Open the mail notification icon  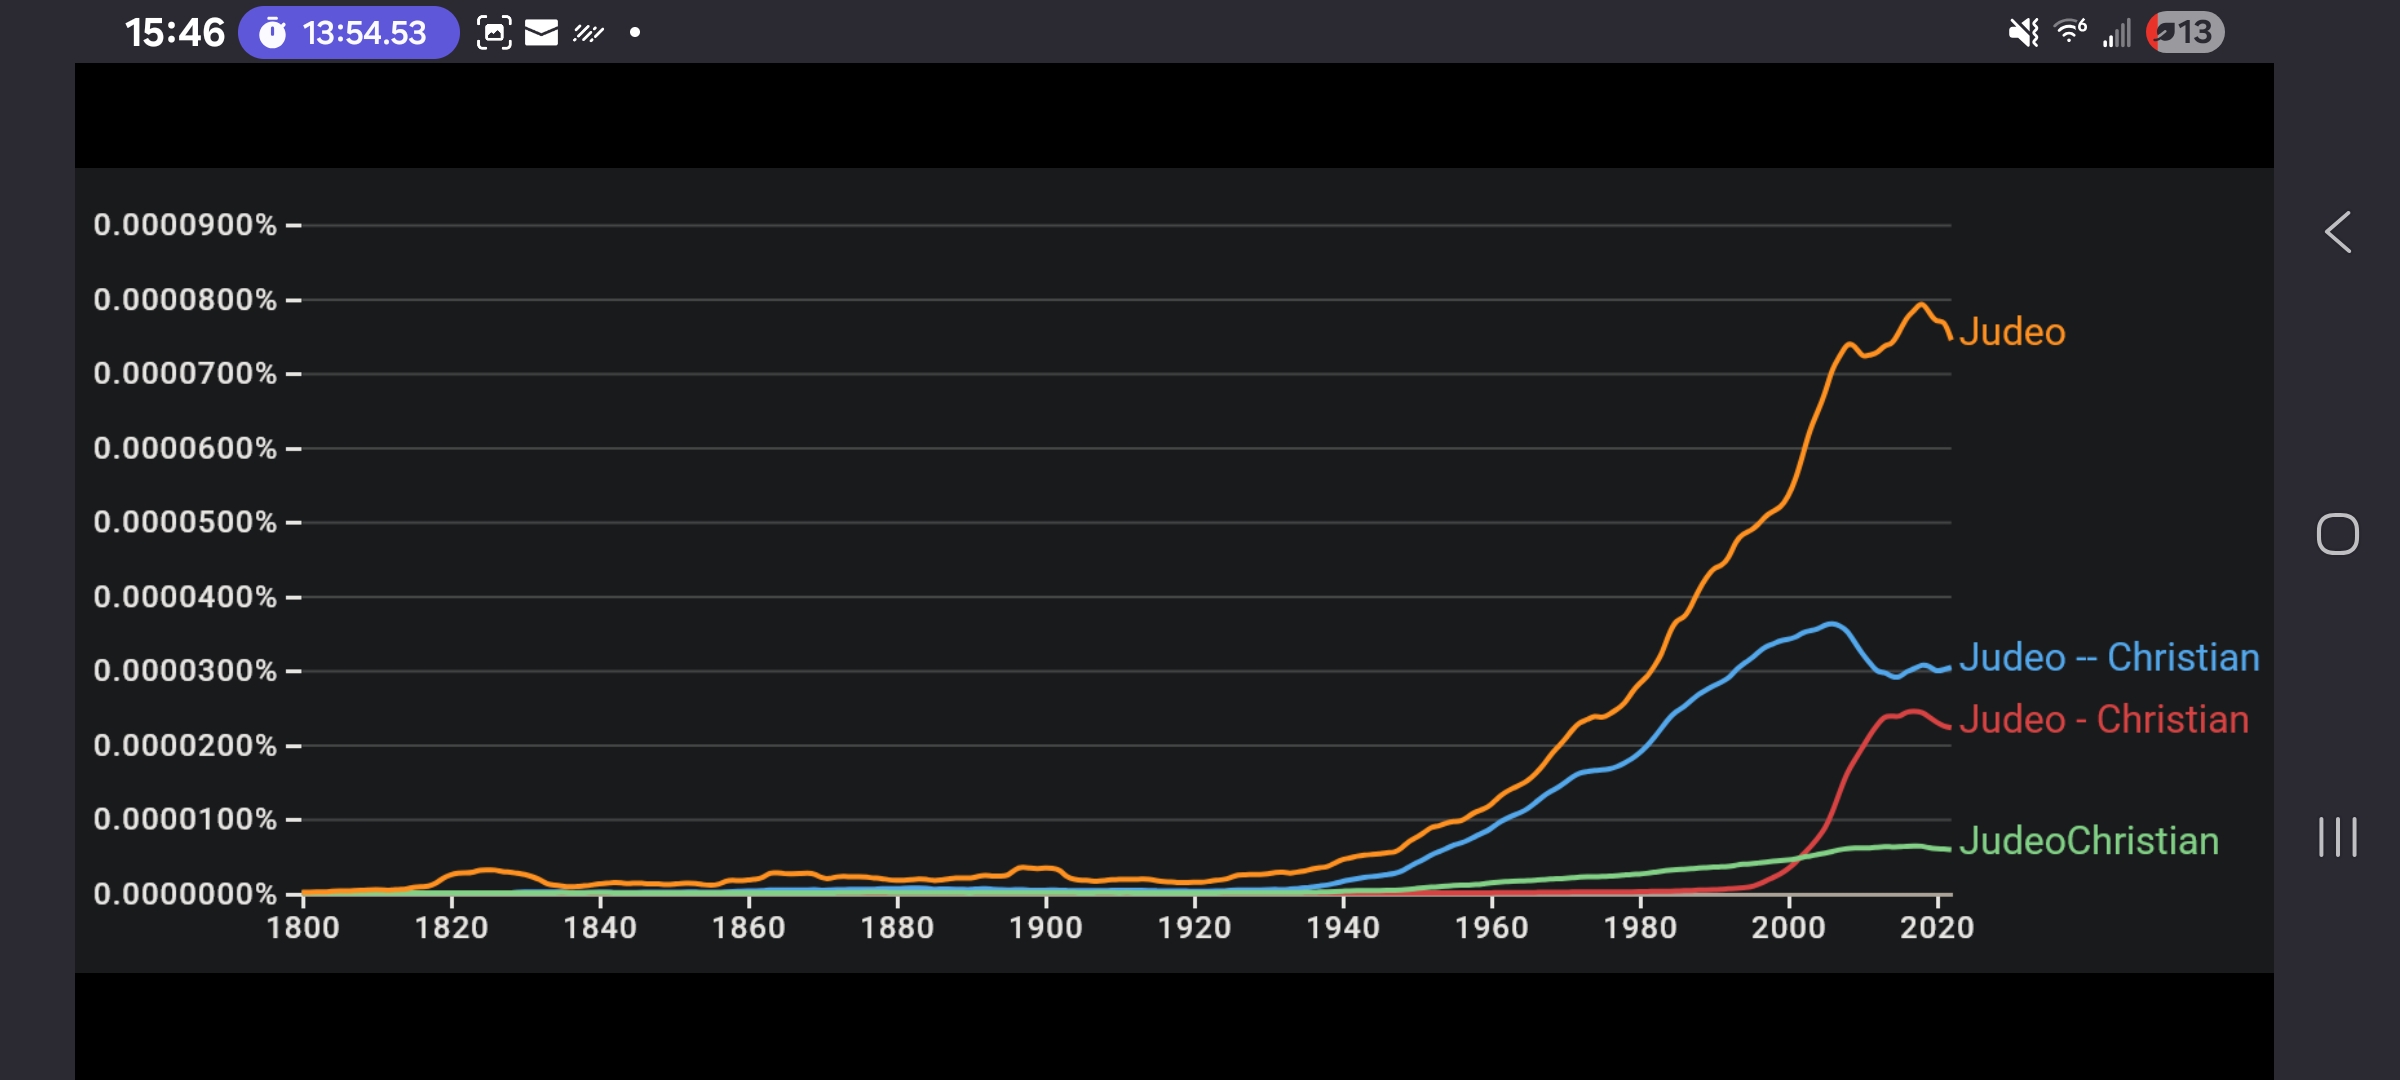point(541,33)
